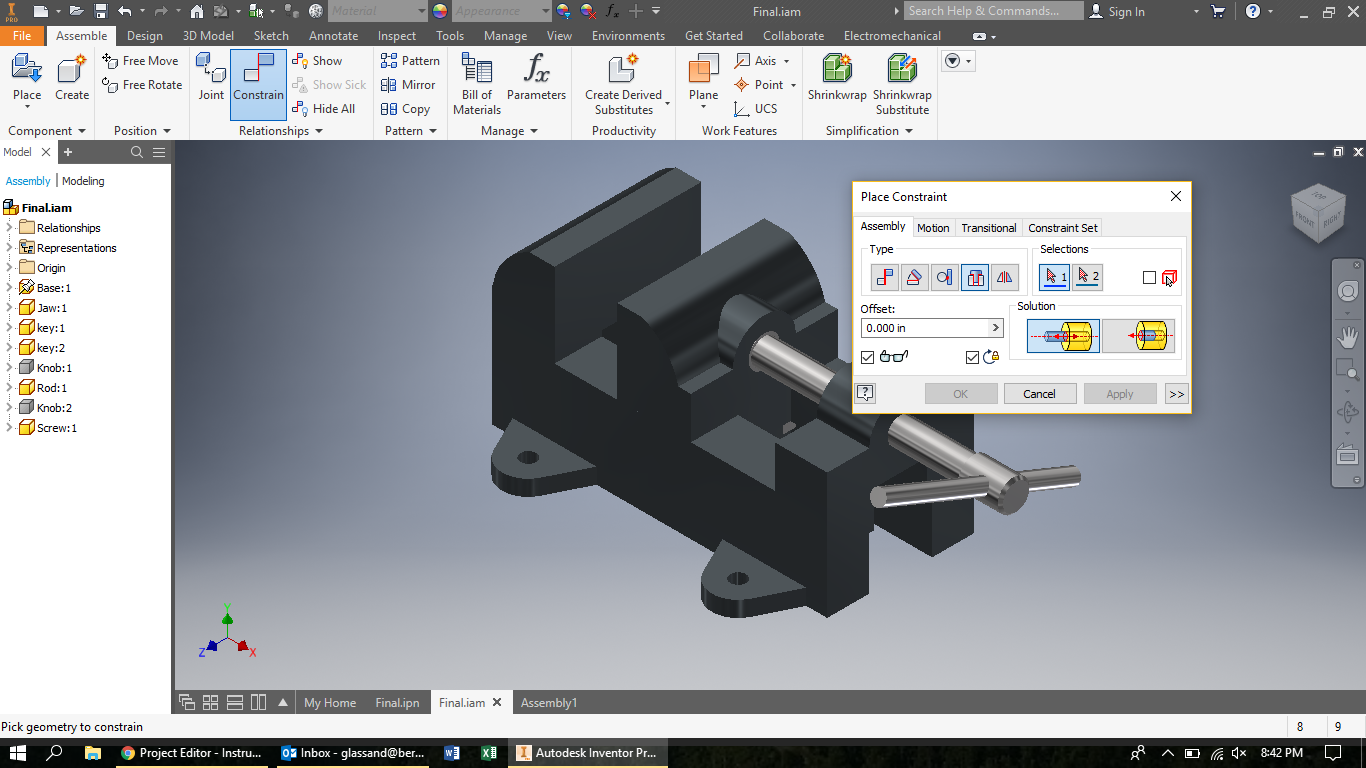The image size is (1366, 768).
Task: Switch to Final.ipn document tab
Action: coord(397,703)
